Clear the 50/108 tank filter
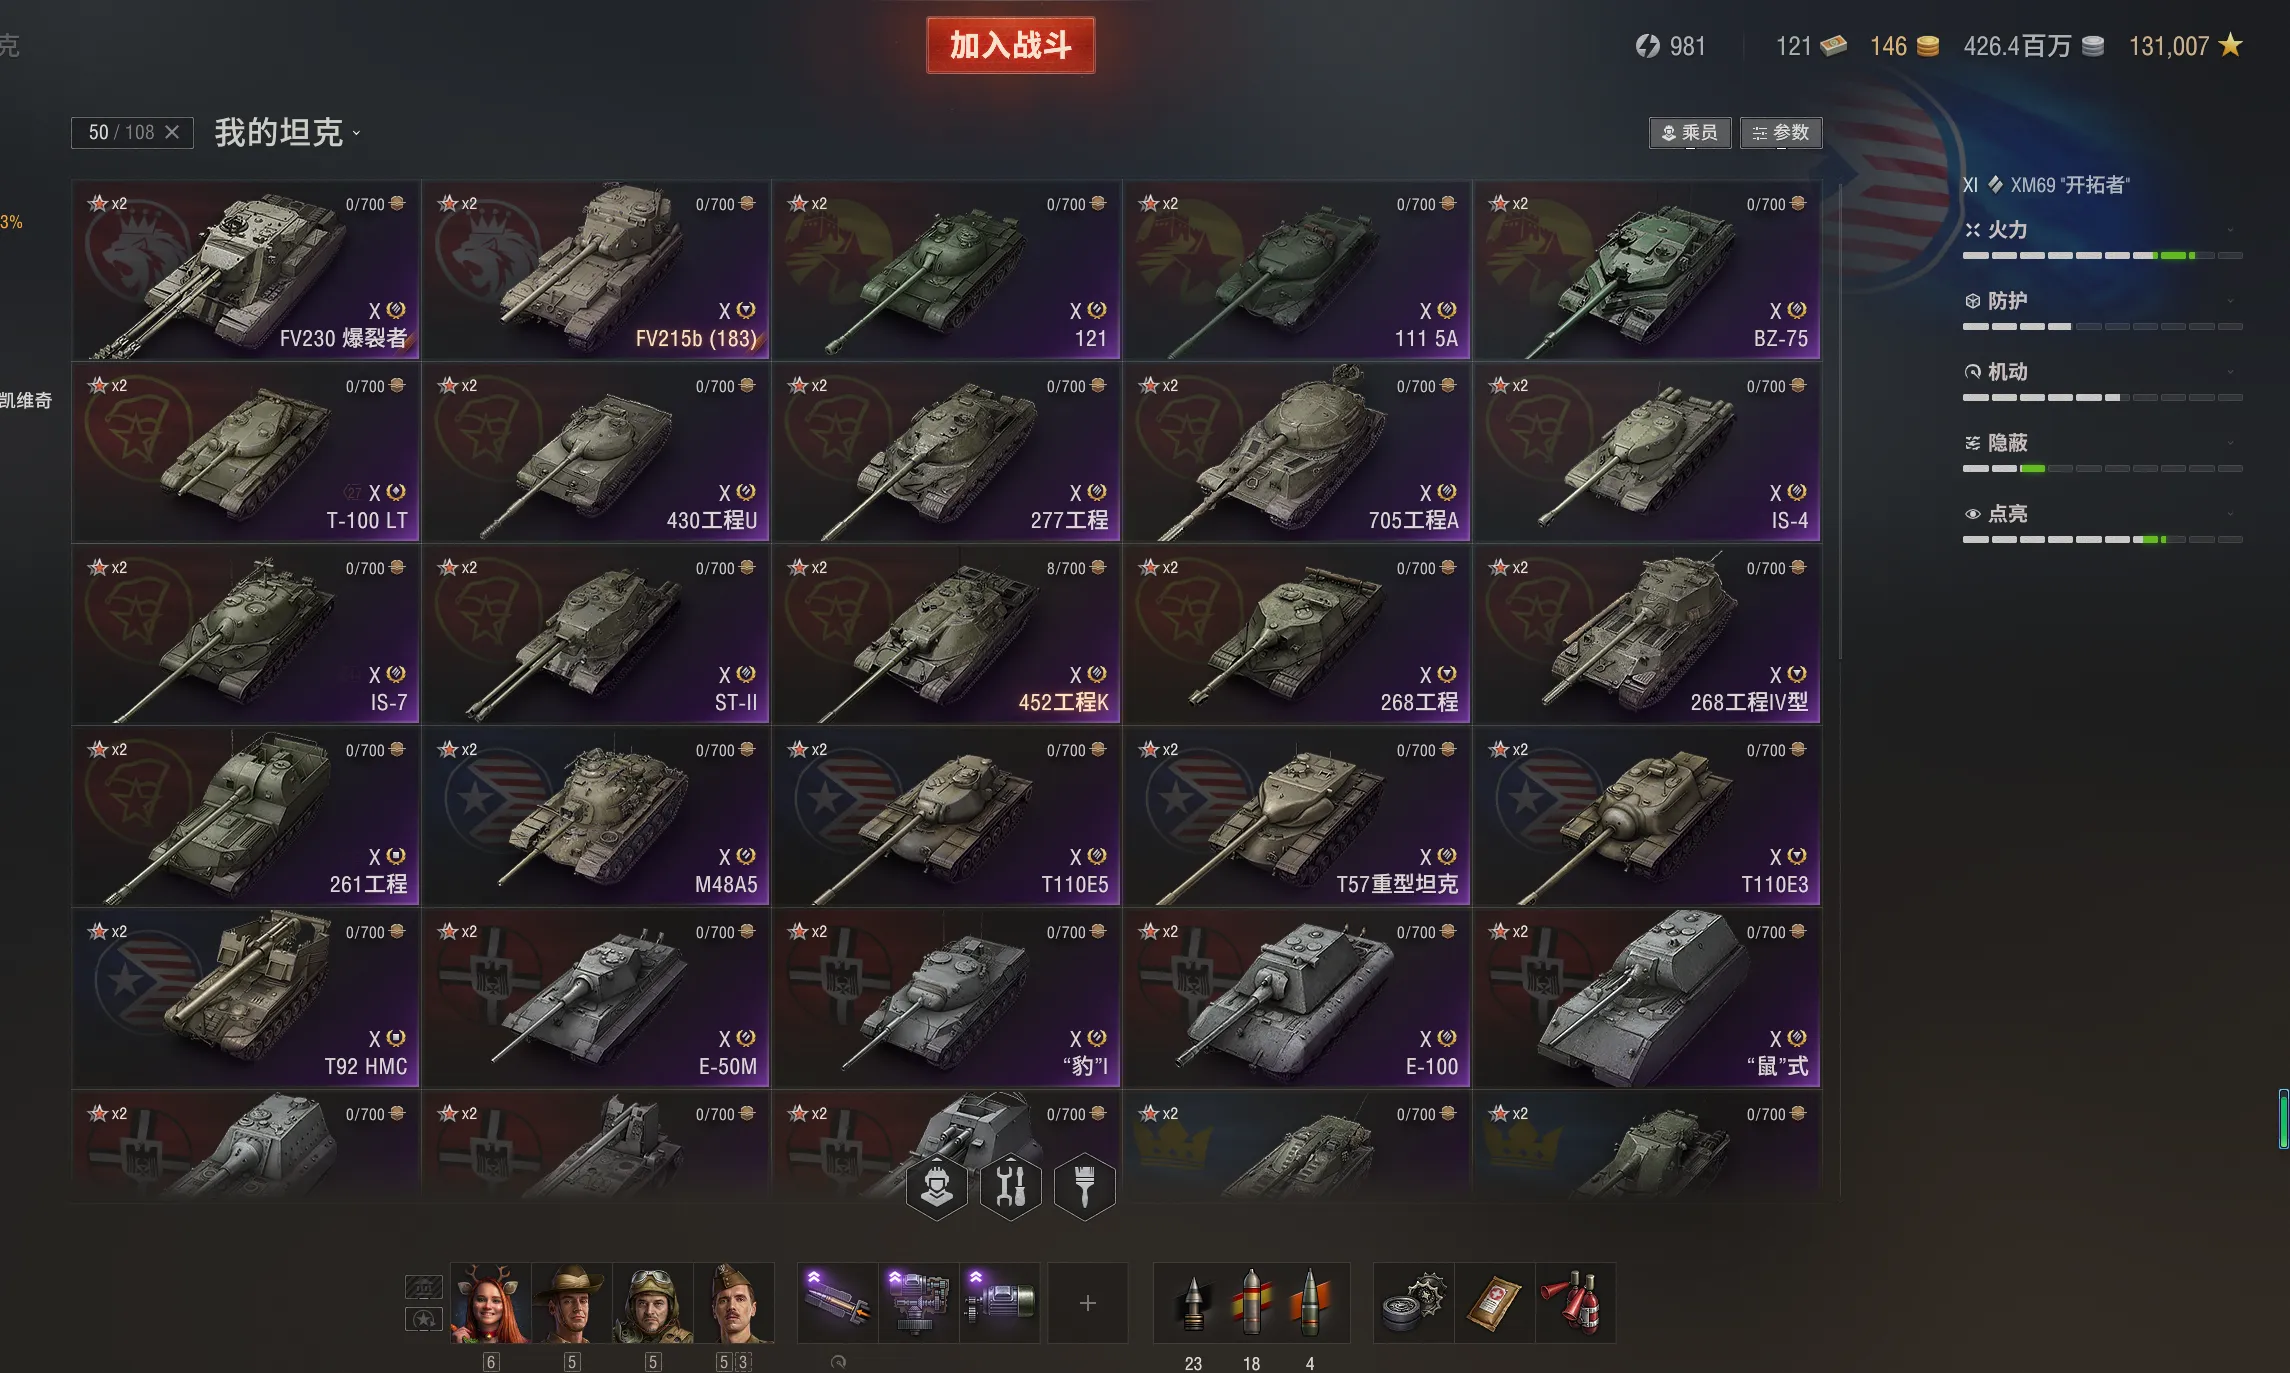The image size is (2290, 1373). click(x=172, y=132)
